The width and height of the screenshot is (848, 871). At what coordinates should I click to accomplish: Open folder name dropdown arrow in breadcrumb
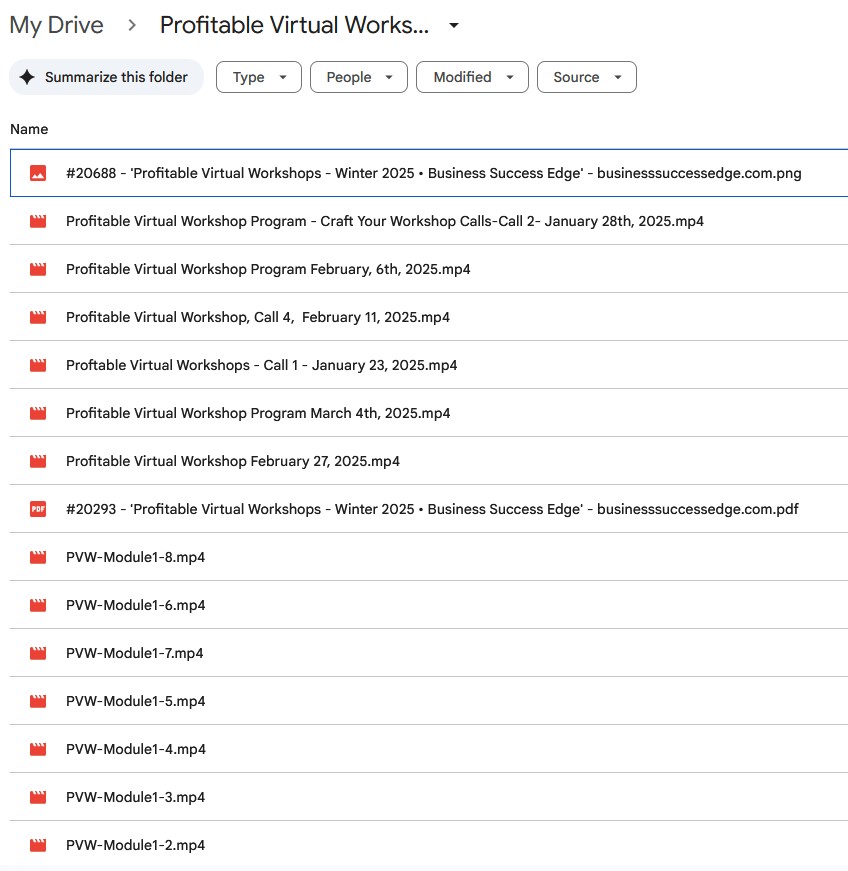453,26
